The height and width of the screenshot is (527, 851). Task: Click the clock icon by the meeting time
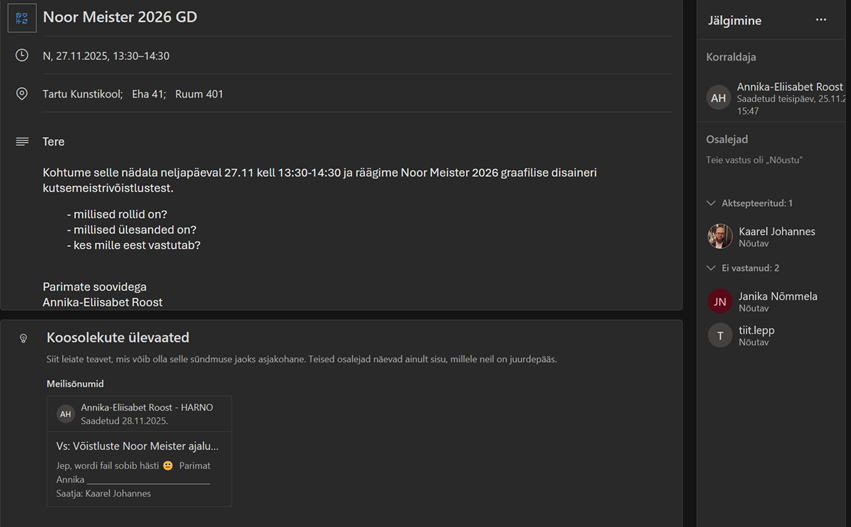pyautogui.click(x=22, y=56)
